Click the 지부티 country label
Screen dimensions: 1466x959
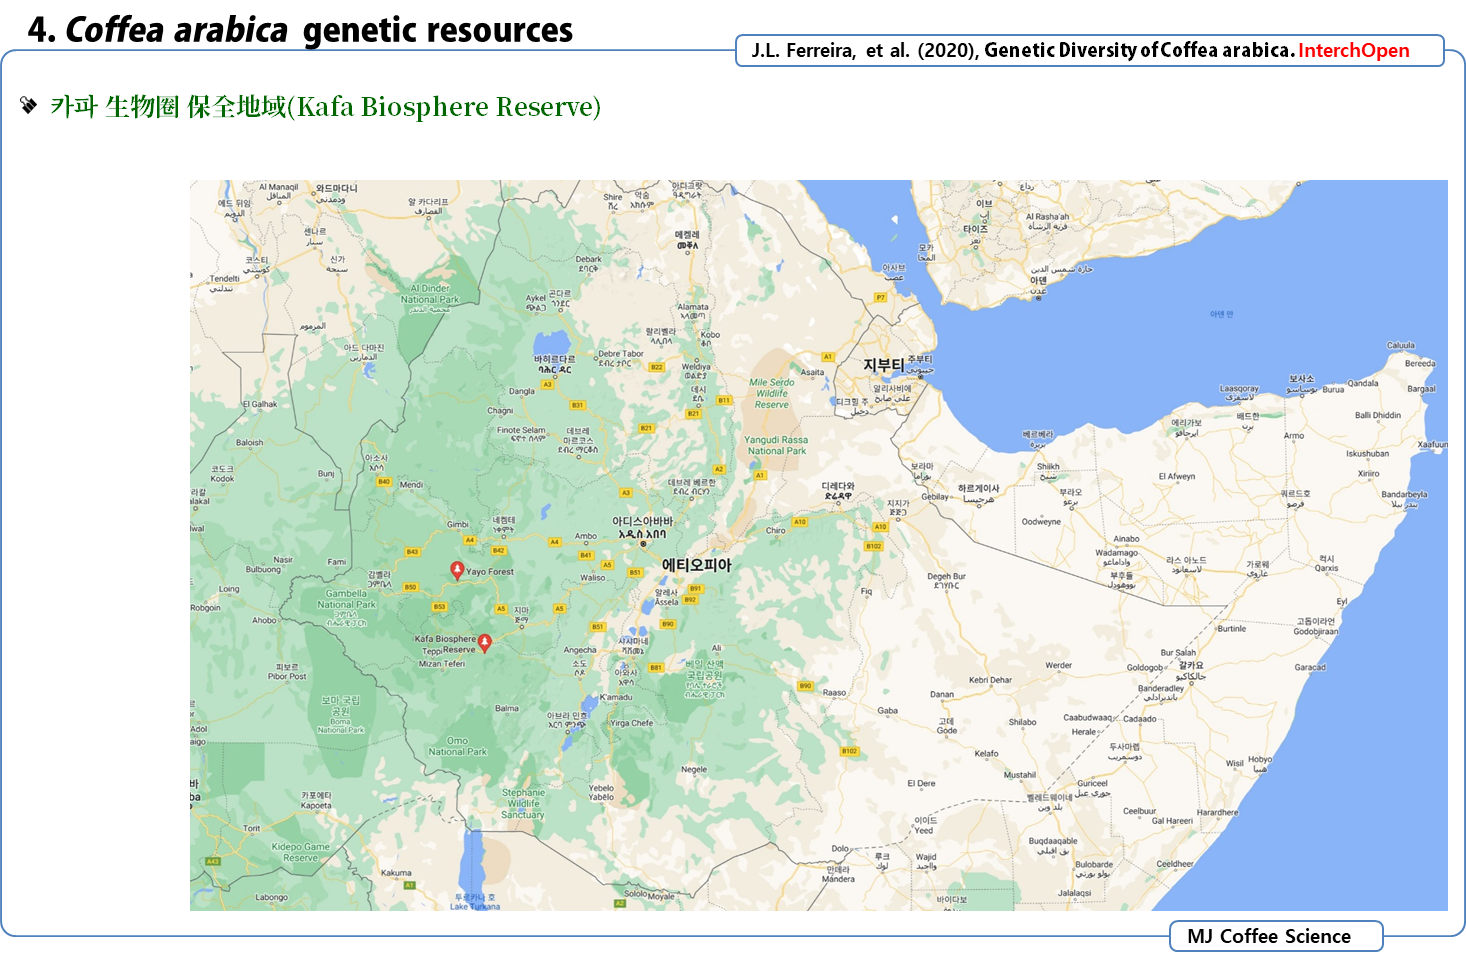pyautogui.click(x=883, y=365)
